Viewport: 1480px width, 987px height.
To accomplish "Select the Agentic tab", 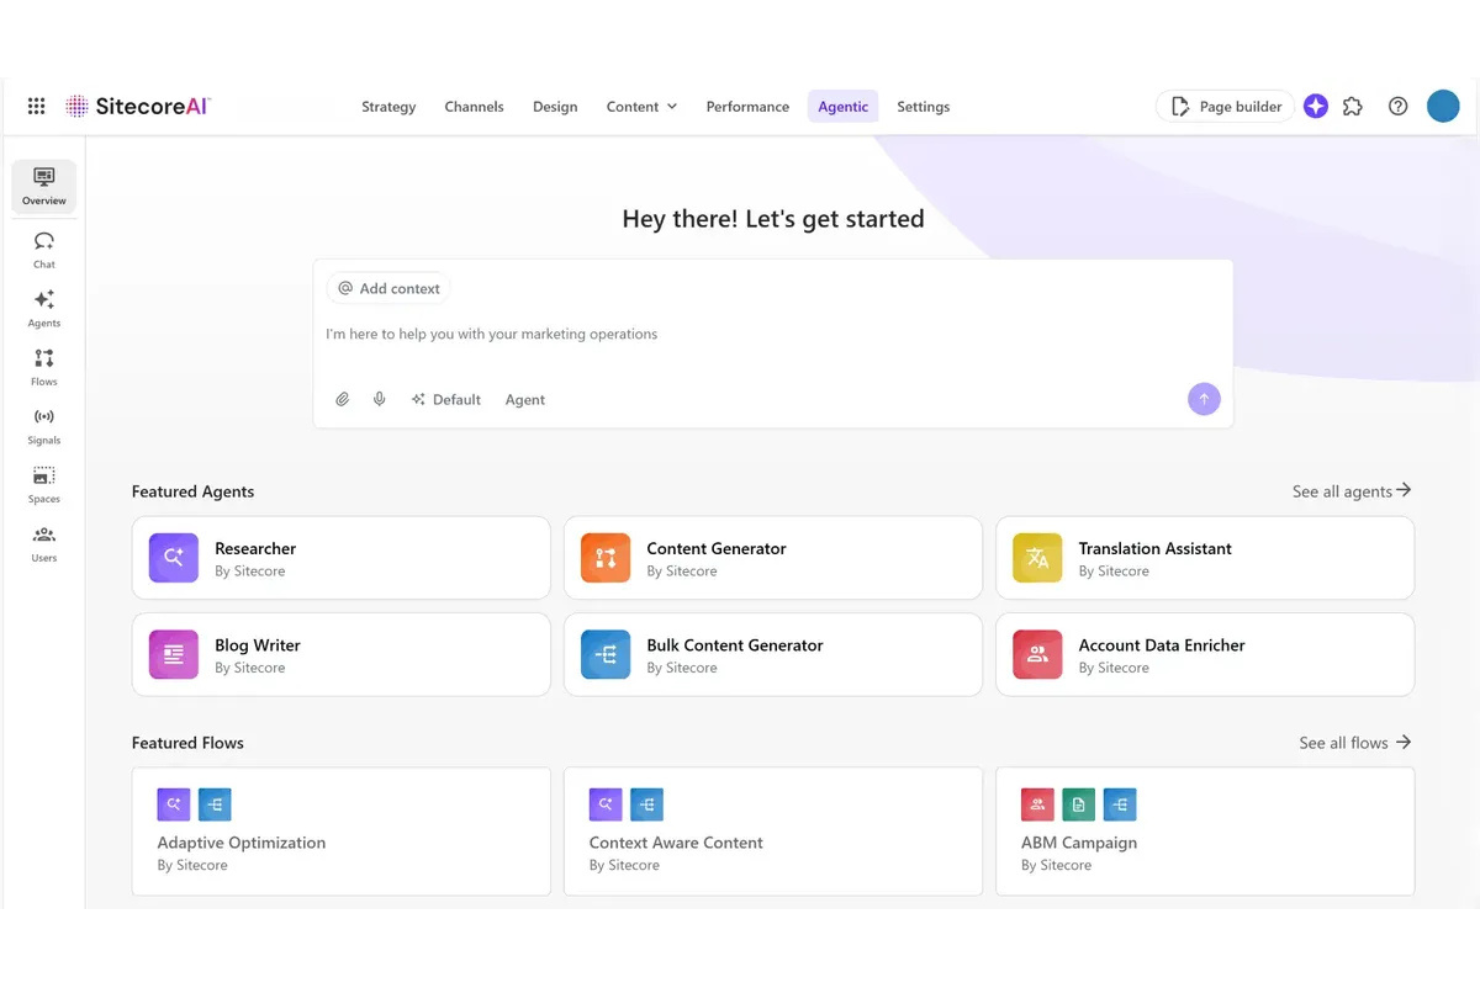I will click(843, 106).
